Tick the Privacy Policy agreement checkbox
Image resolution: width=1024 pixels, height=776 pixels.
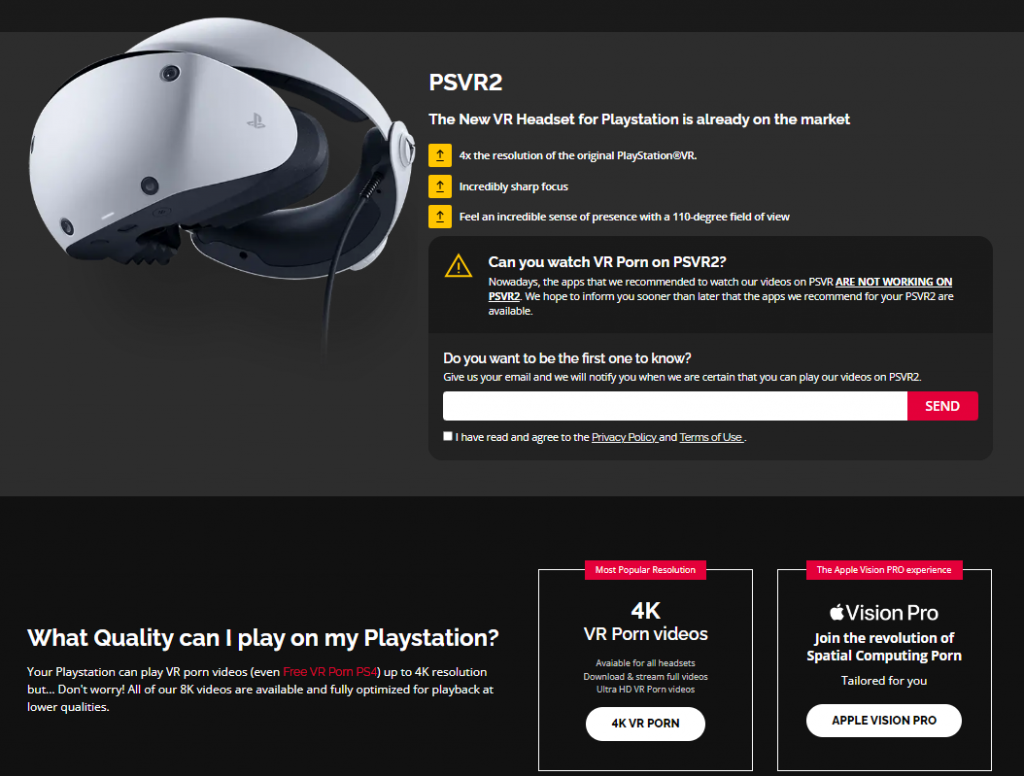click(447, 436)
